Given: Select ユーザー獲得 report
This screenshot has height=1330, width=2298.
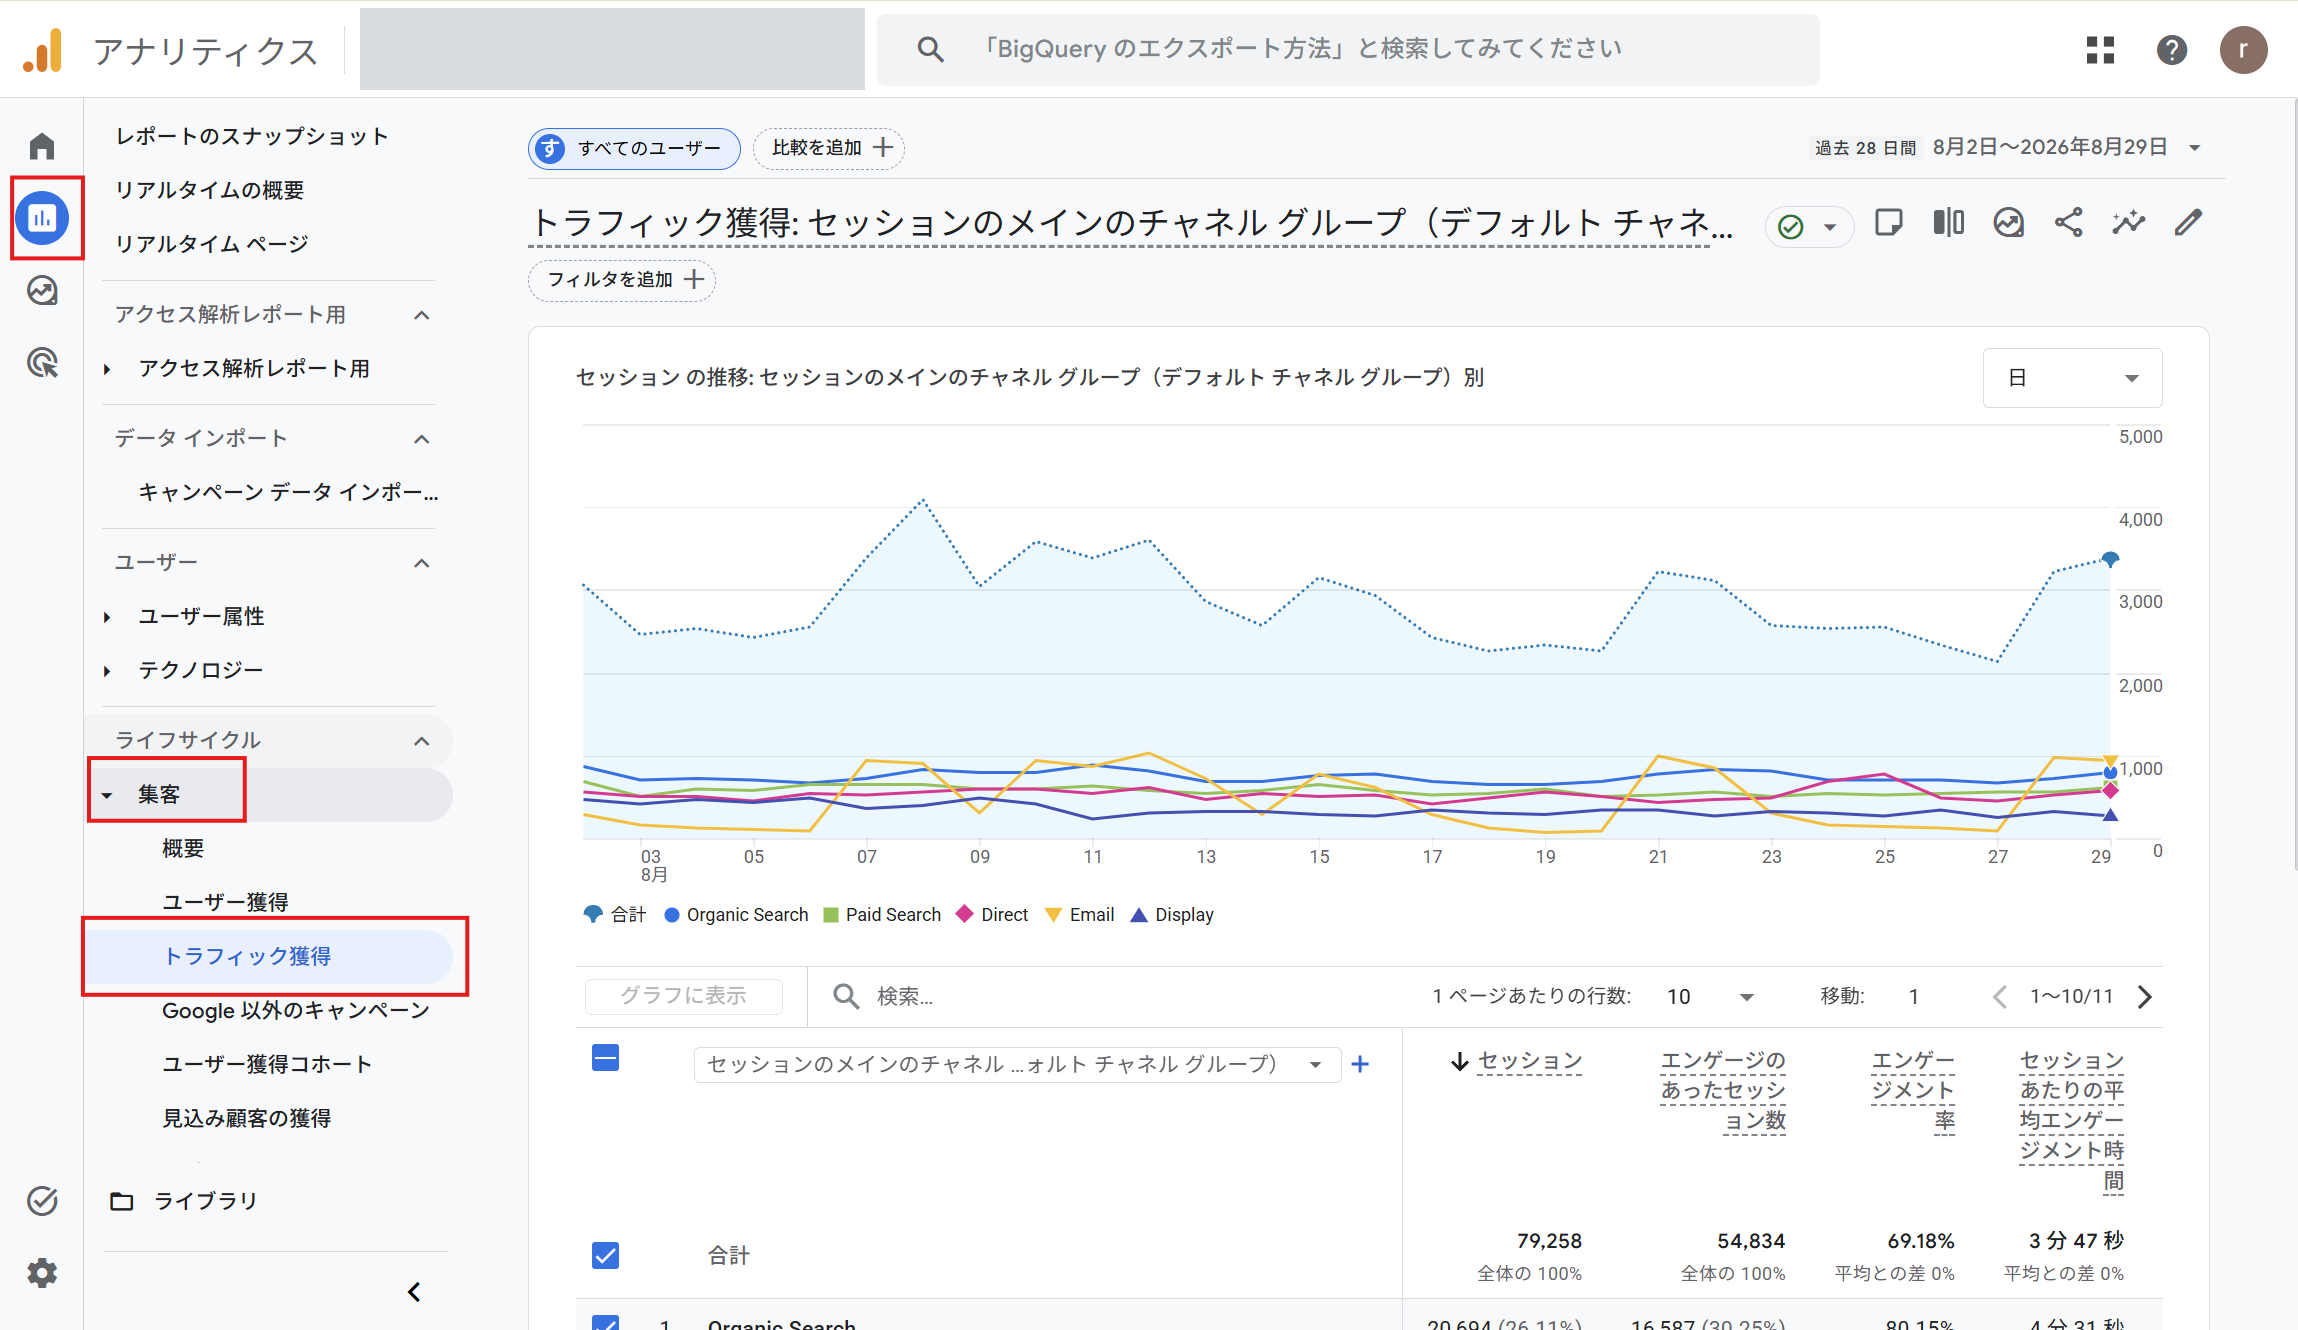Looking at the screenshot, I should [x=225, y=902].
